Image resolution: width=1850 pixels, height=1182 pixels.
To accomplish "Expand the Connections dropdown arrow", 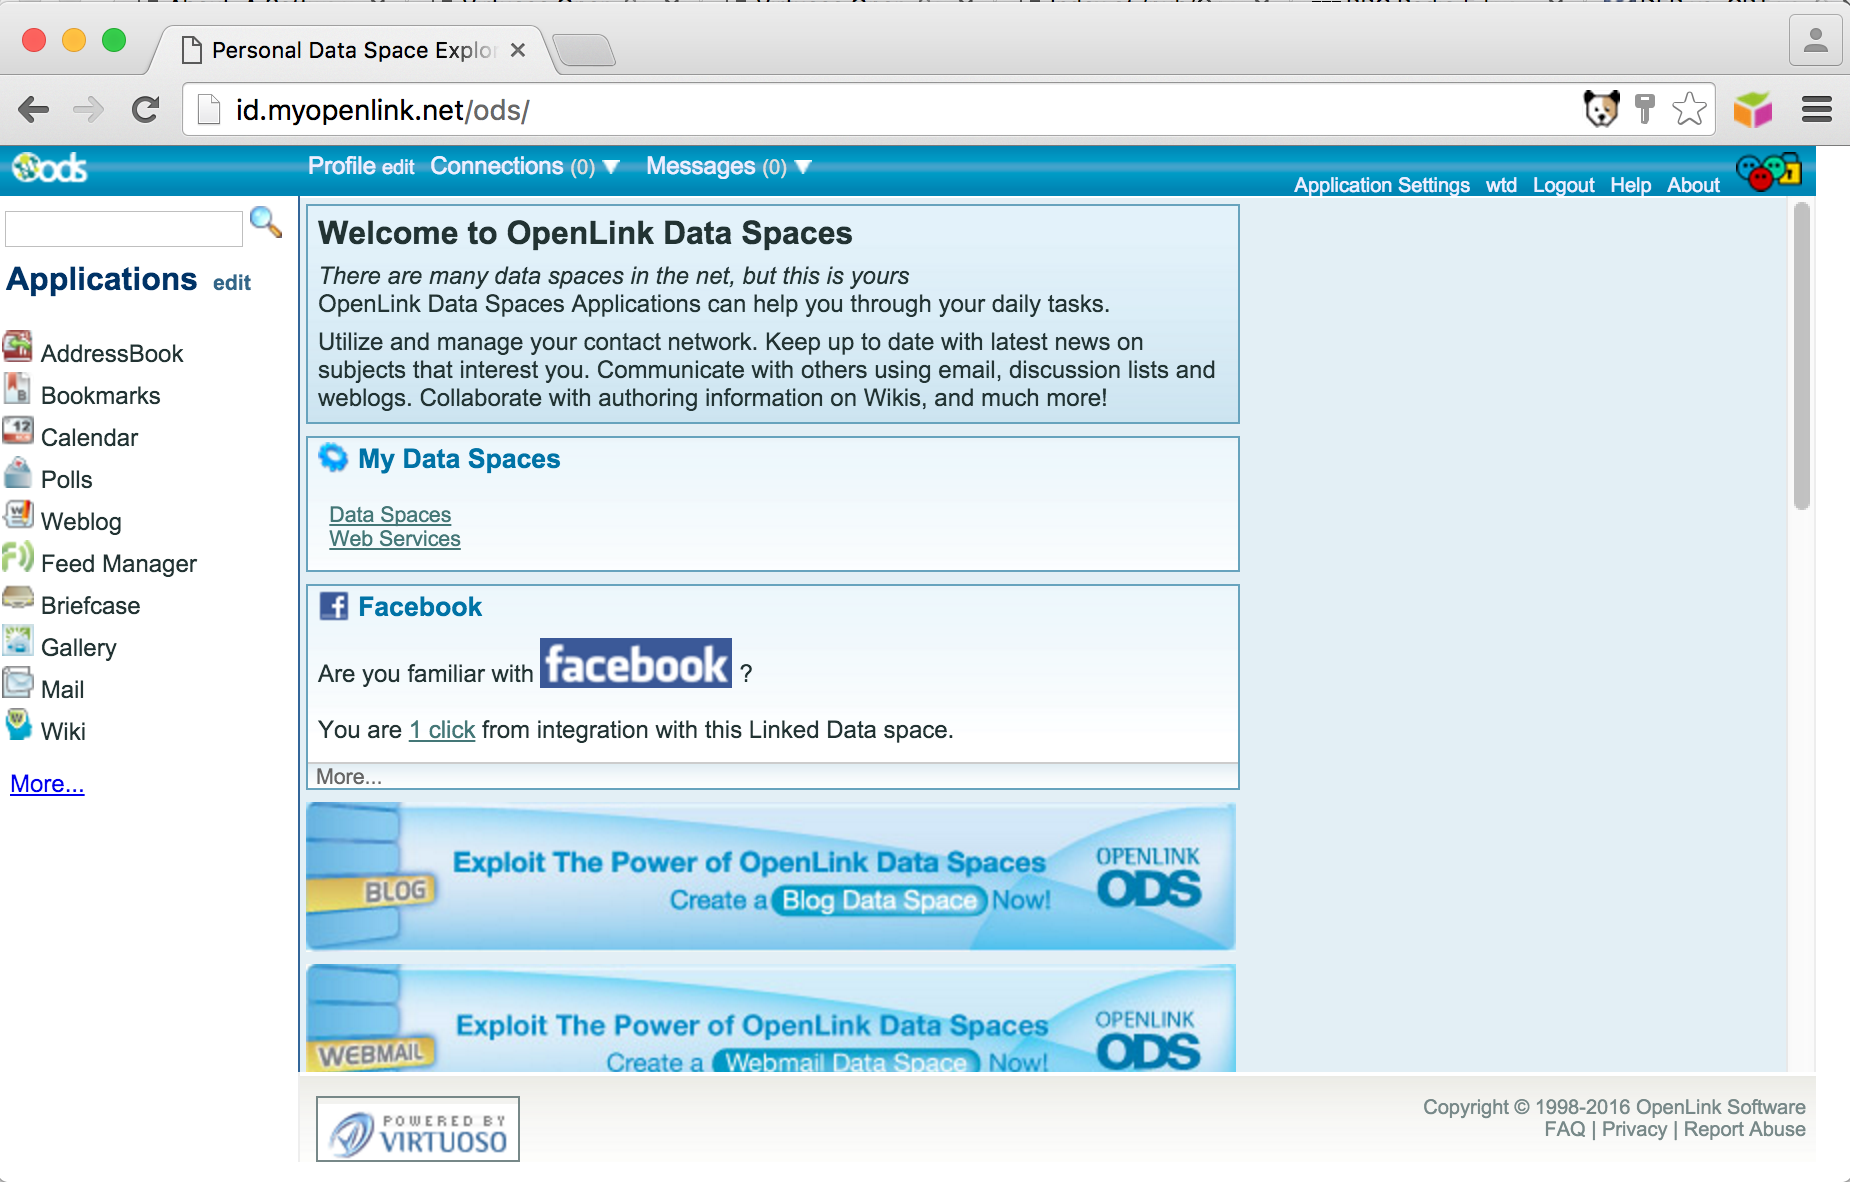I will coord(611,167).
